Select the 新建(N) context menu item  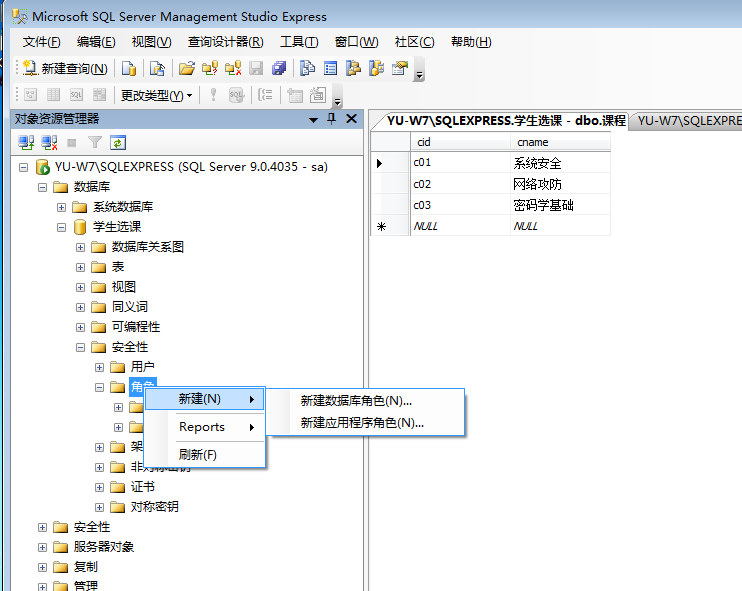204,399
